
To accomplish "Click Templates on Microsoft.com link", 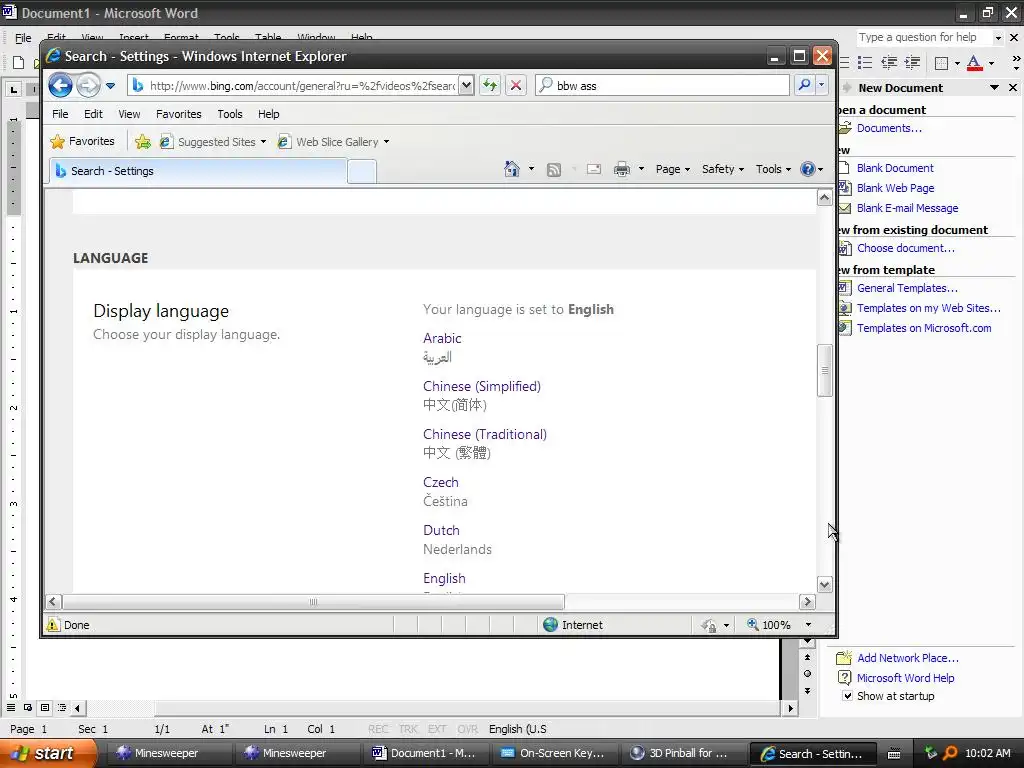I will [x=924, y=328].
